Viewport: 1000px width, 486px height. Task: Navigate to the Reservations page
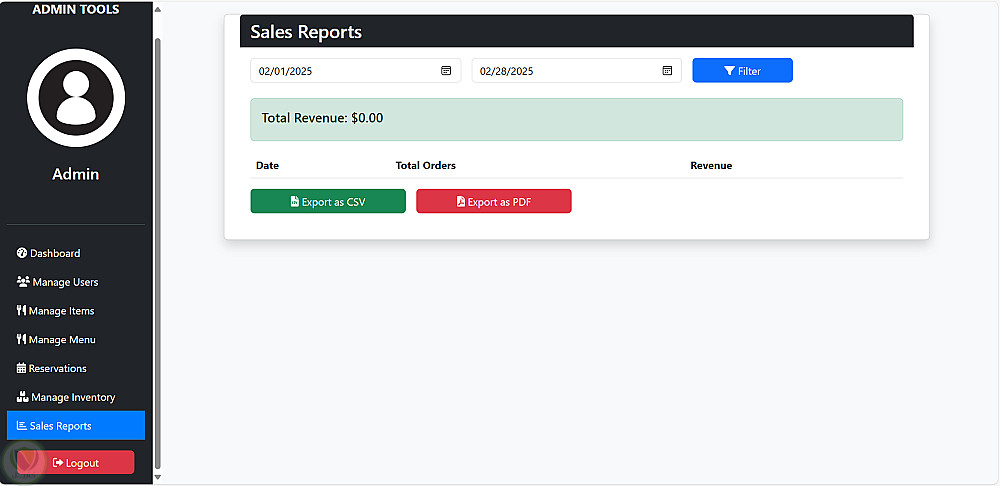[58, 368]
